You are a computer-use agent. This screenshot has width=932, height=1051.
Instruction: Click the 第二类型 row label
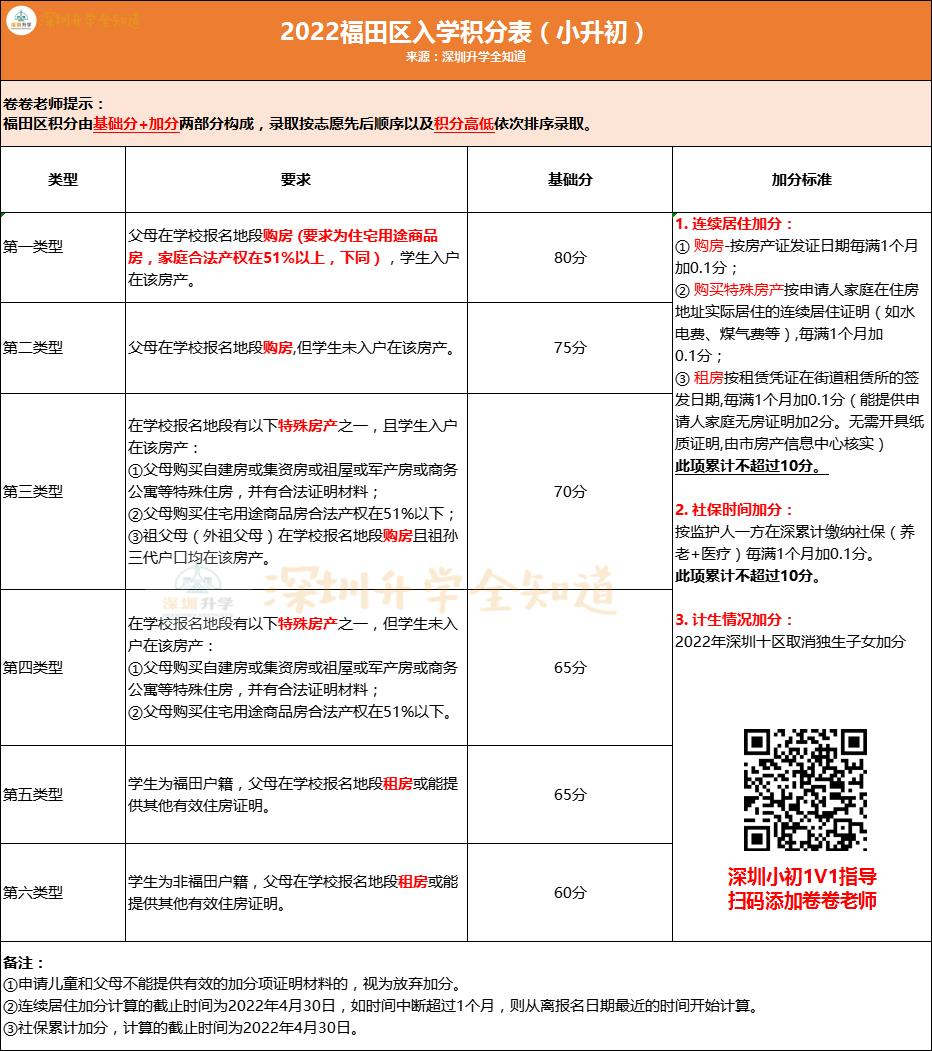pyautogui.click(x=33, y=348)
